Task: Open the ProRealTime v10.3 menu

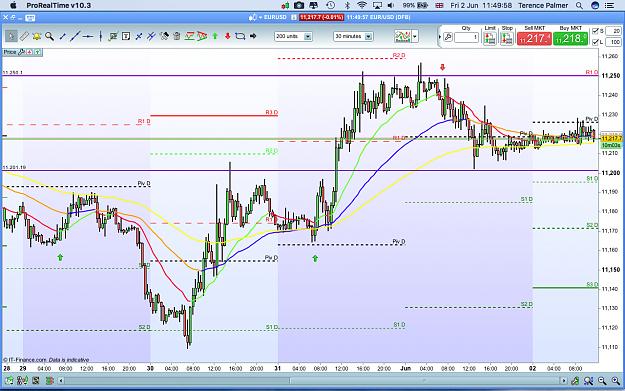Action: pyautogui.click(x=59, y=5)
